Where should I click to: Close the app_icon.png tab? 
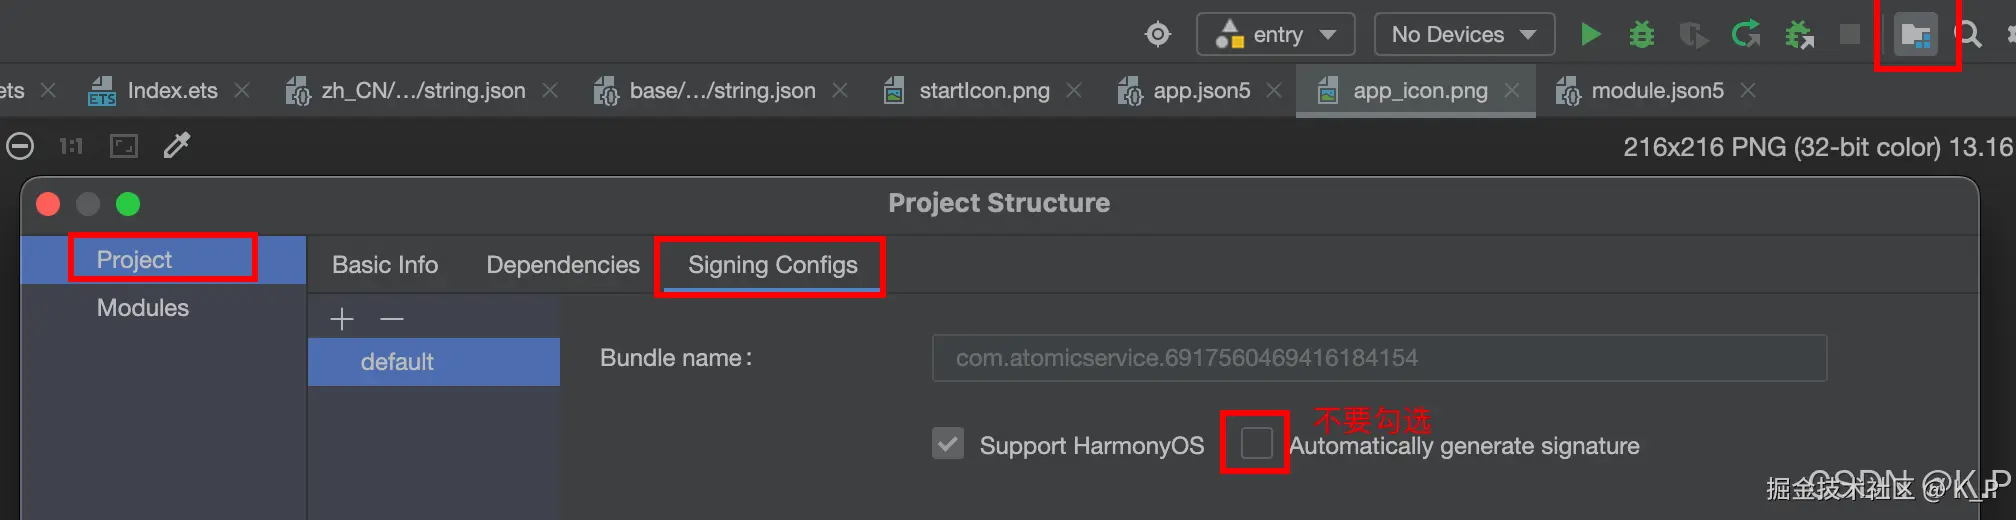pyautogui.click(x=1512, y=91)
